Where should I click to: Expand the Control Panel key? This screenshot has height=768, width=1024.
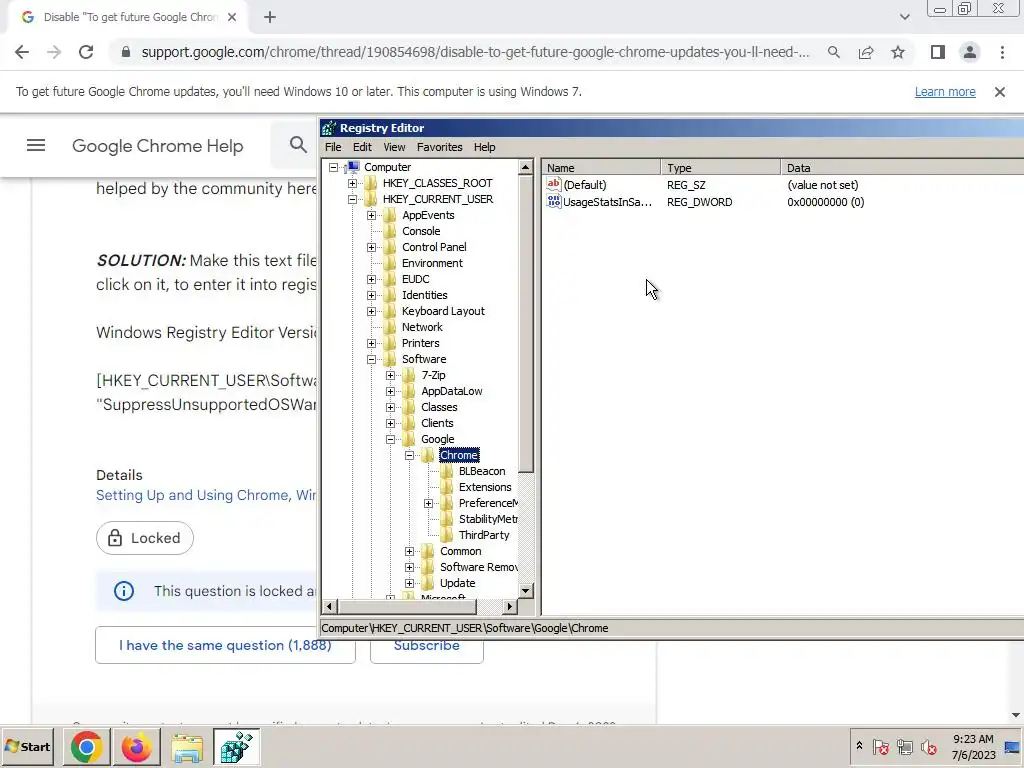pyautogui.click(x=372, y=248)
